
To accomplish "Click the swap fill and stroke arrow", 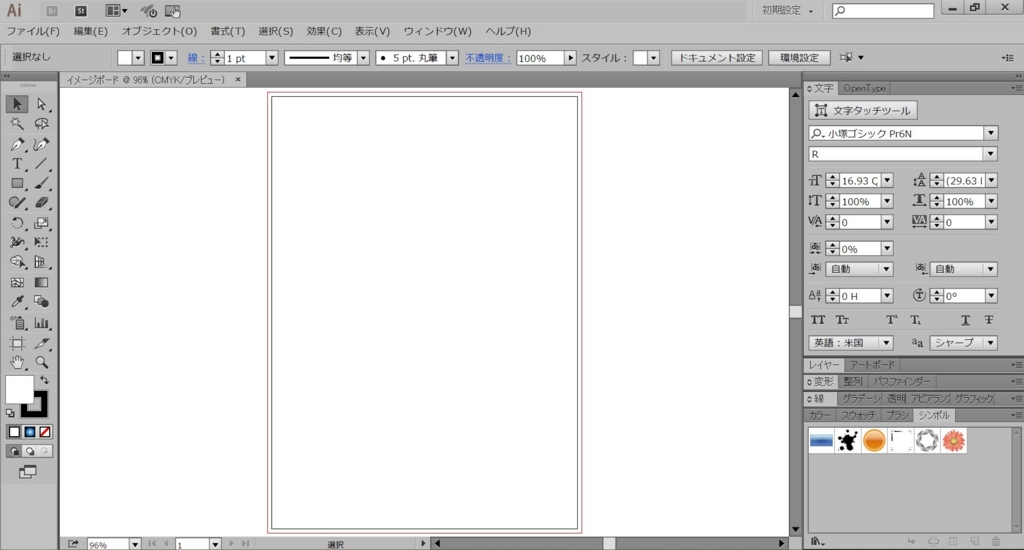I will [44, 380].
